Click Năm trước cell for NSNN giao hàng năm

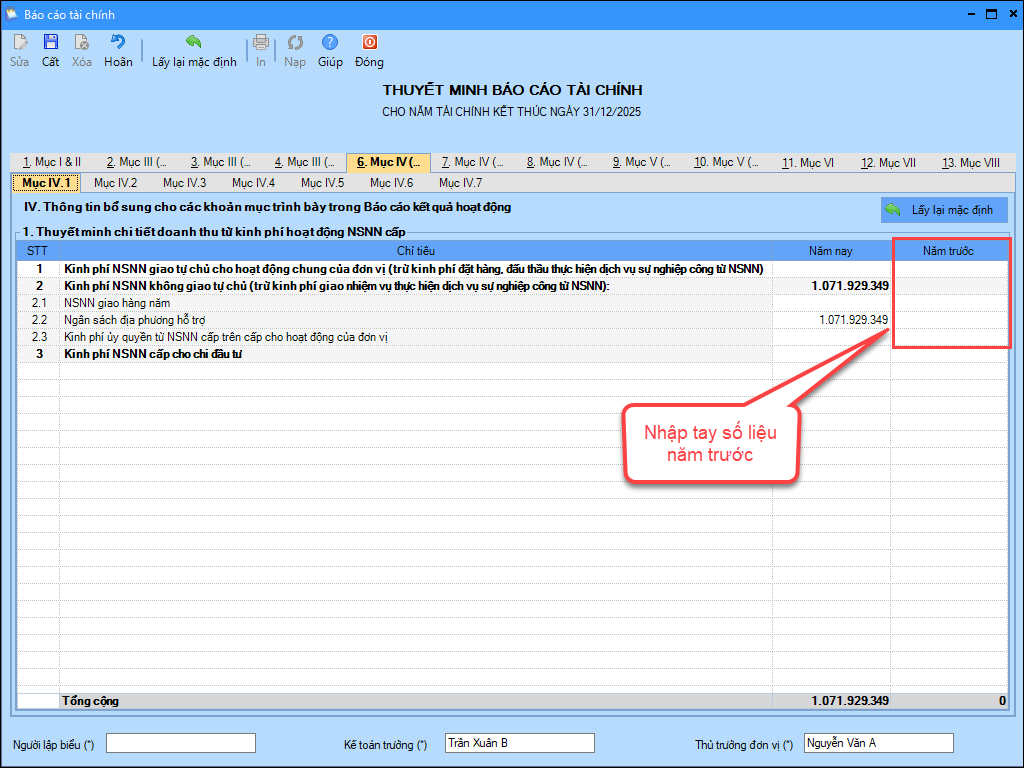coord(949,302)
